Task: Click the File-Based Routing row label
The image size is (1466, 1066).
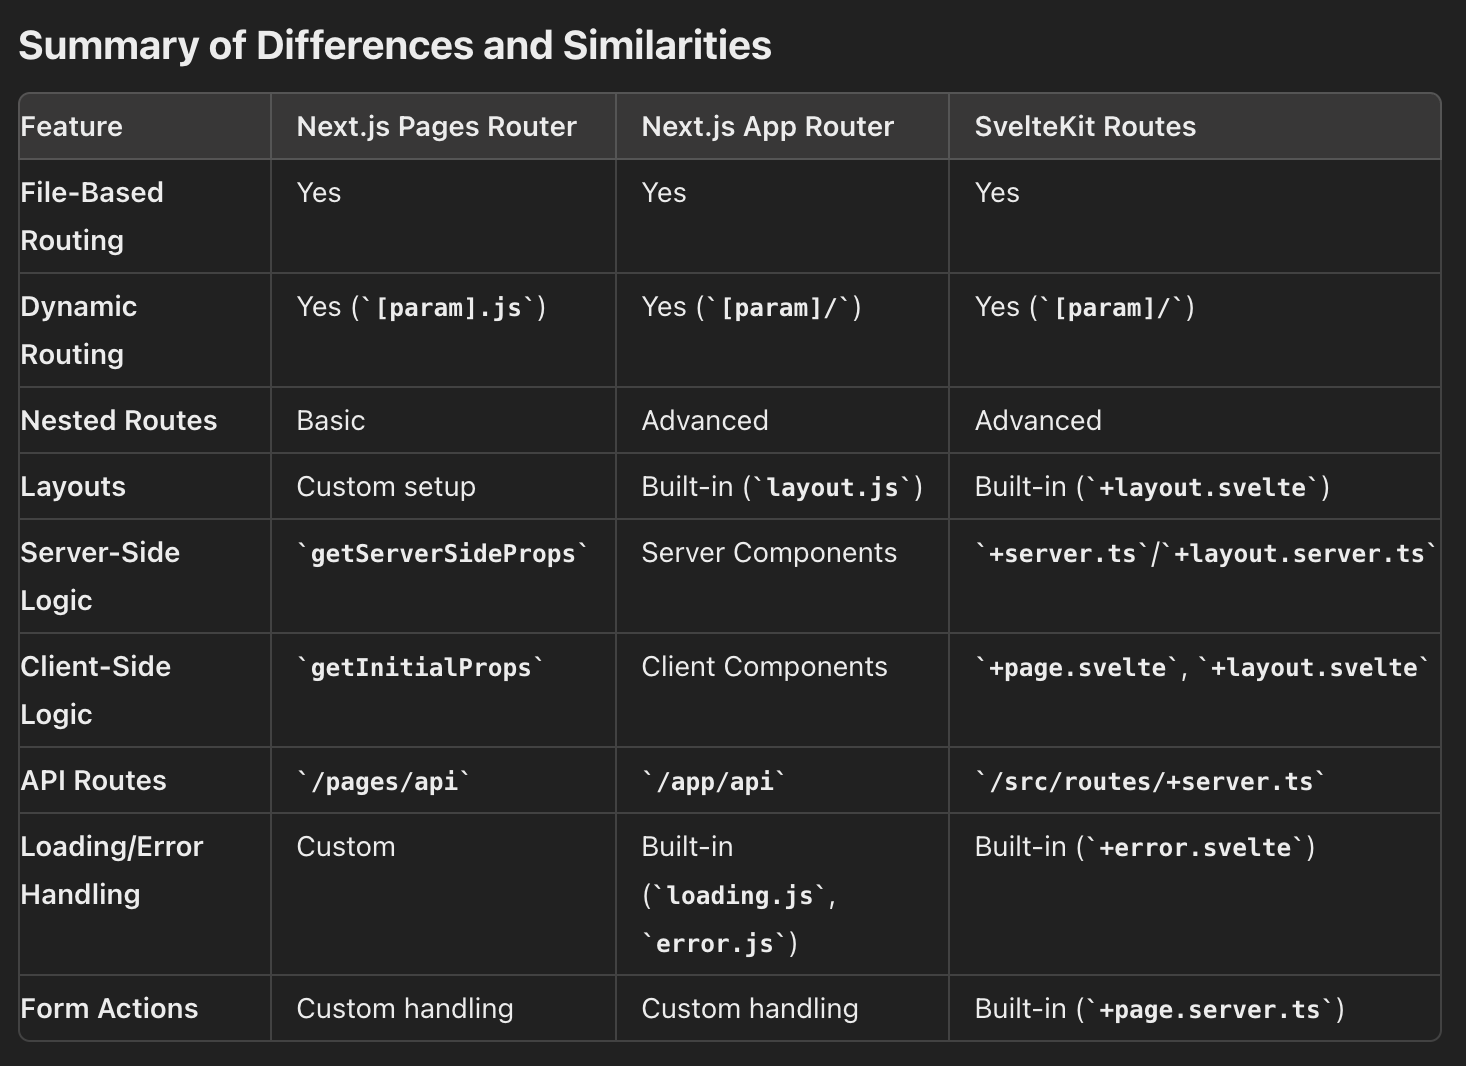Action: [x=92, y=216]
